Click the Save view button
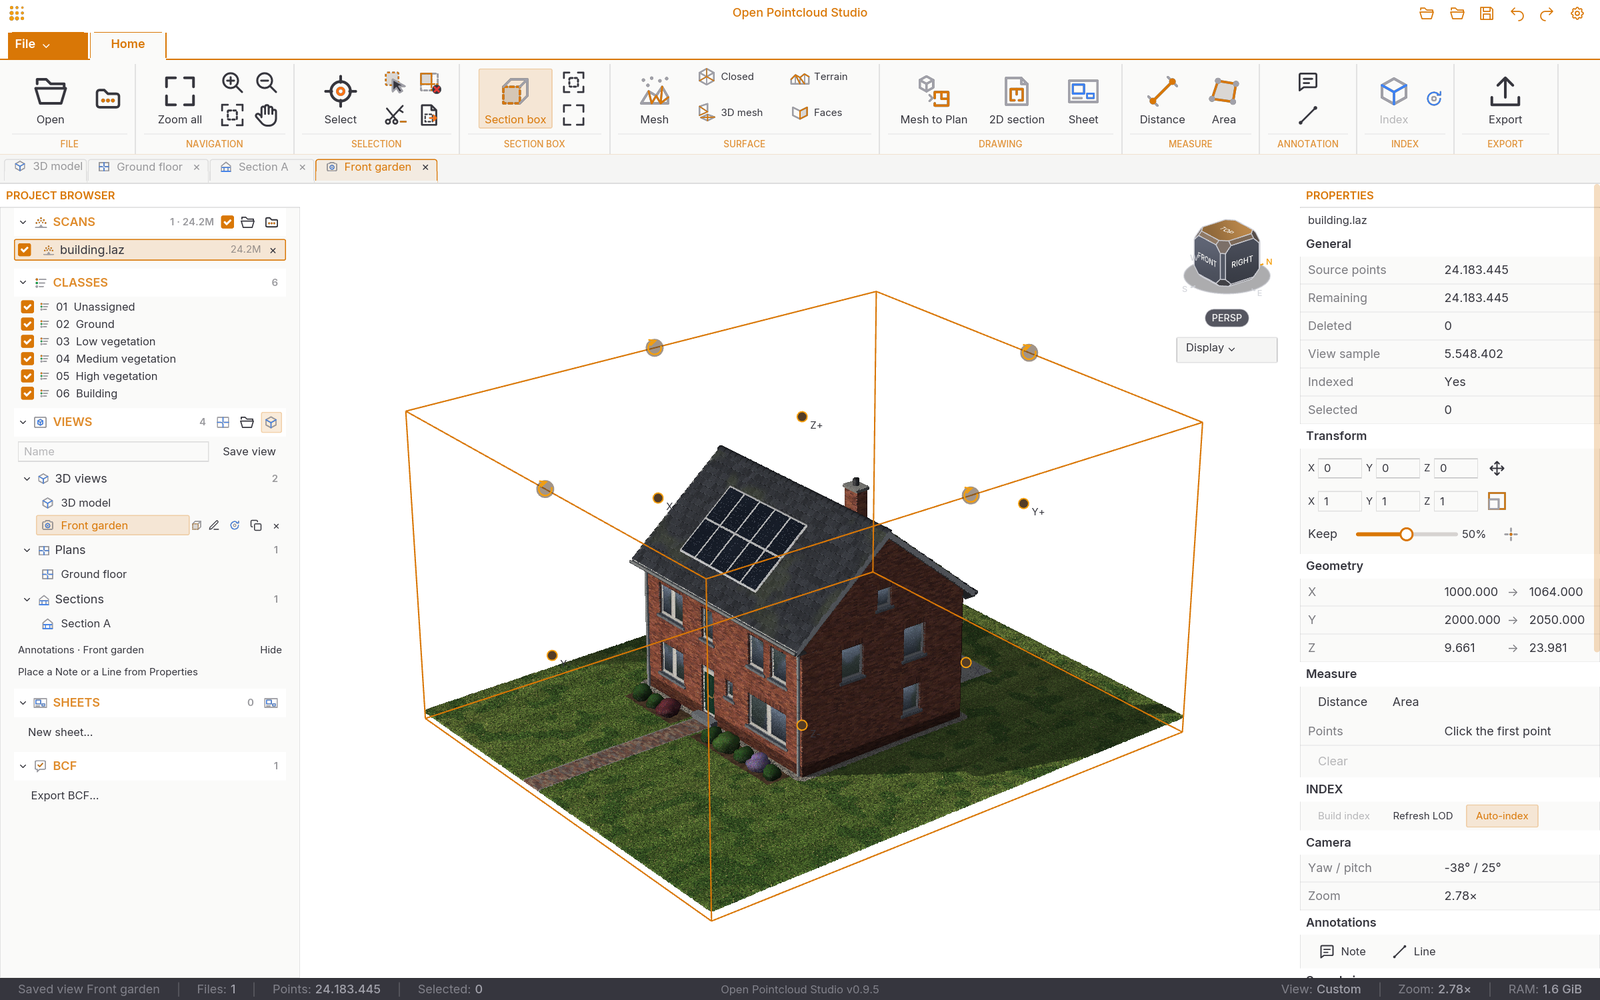 pos(249,452)
